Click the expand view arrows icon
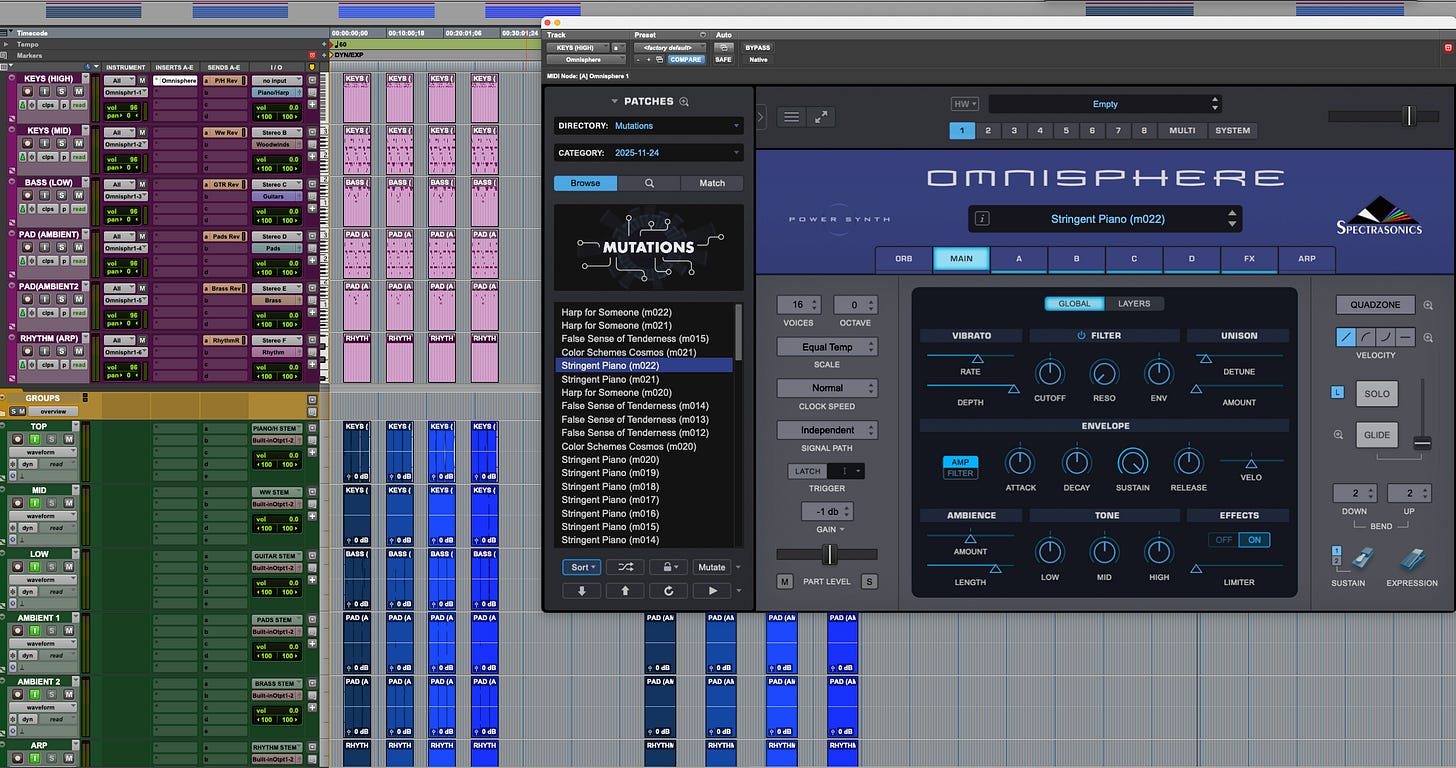This screenshot has height=768, width=1456. coord(821,117)
